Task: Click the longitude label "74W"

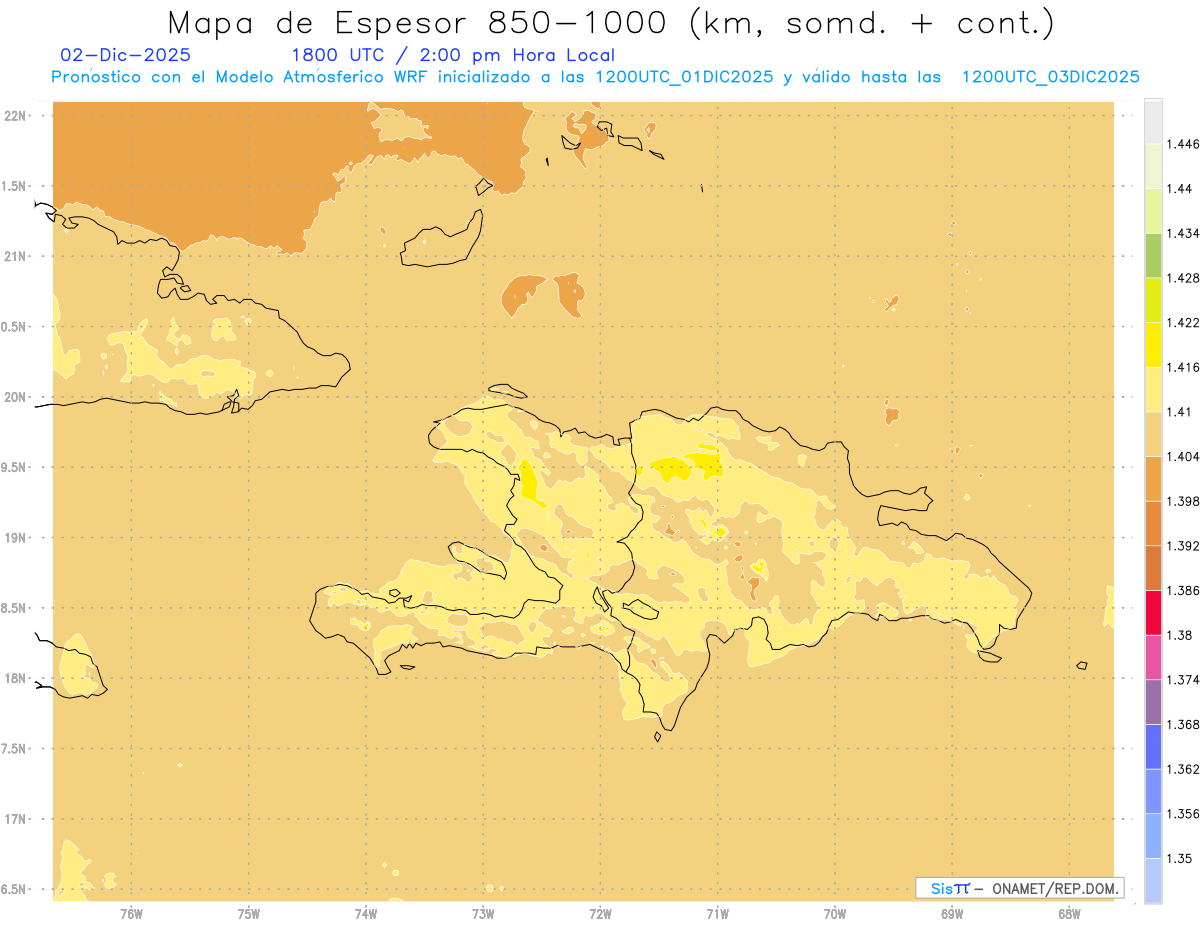Action: (x=366, y=914)
